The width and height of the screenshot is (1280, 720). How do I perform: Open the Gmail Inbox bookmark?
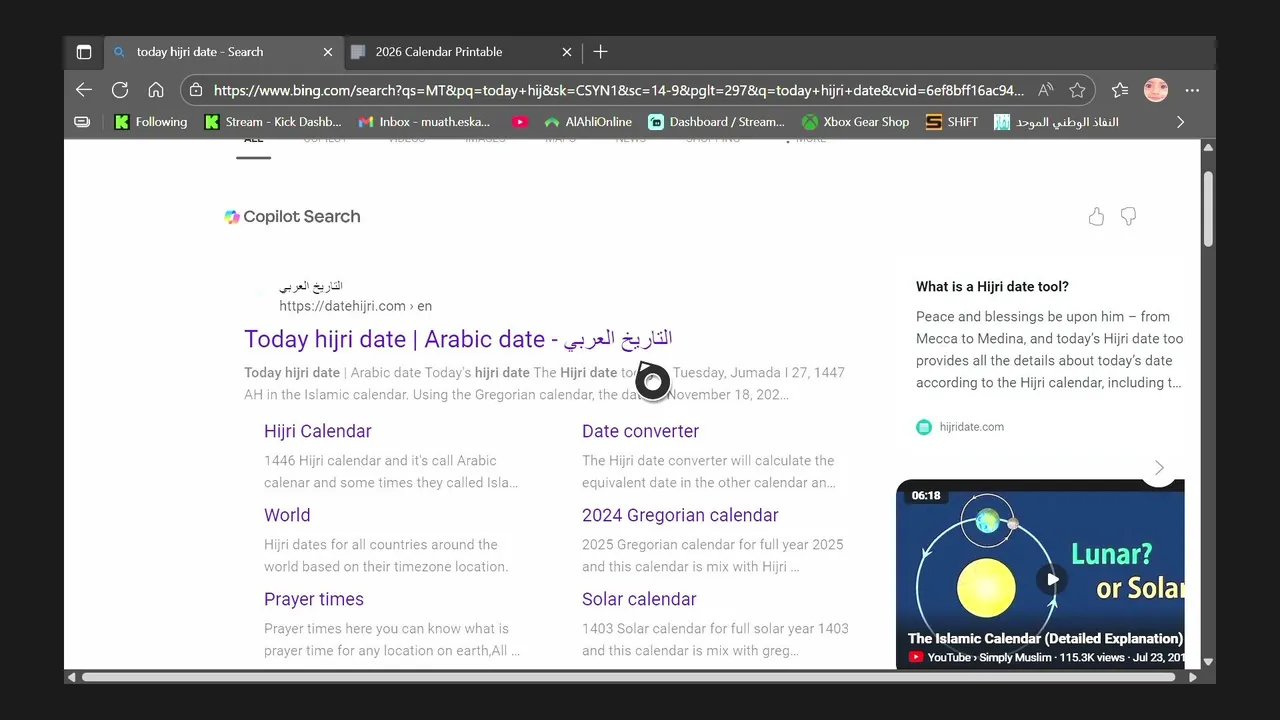pyautogui.click(x=424, y=122)
